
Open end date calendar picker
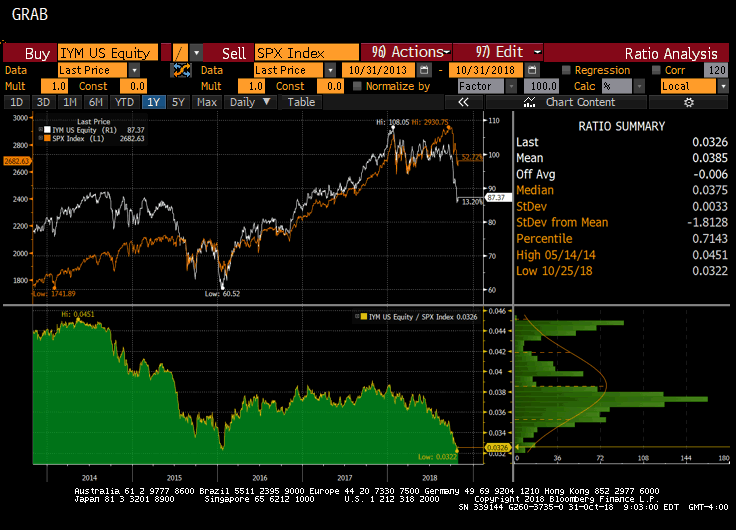[x=532, y=70]
